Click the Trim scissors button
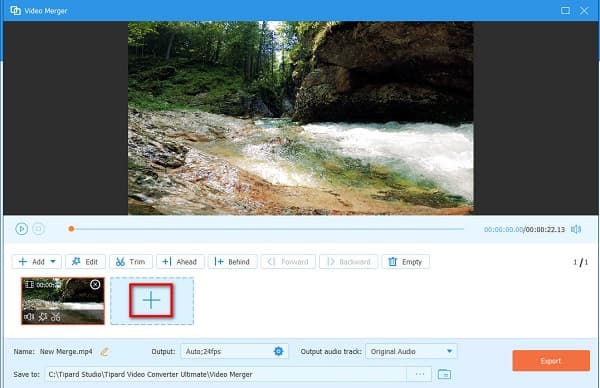 (130, 262)
